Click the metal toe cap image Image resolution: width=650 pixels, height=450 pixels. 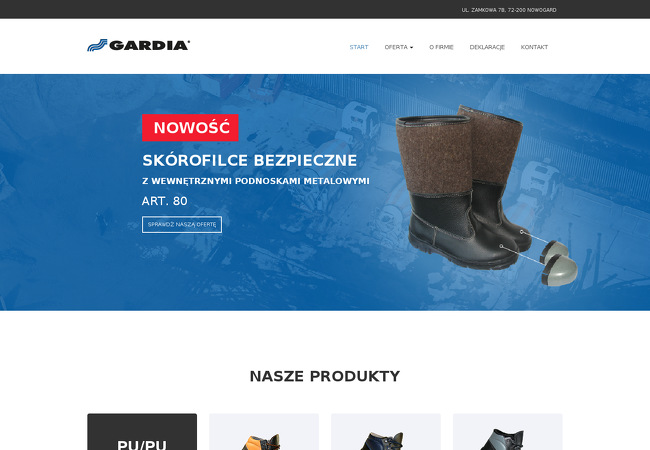[x=559, y=263]
